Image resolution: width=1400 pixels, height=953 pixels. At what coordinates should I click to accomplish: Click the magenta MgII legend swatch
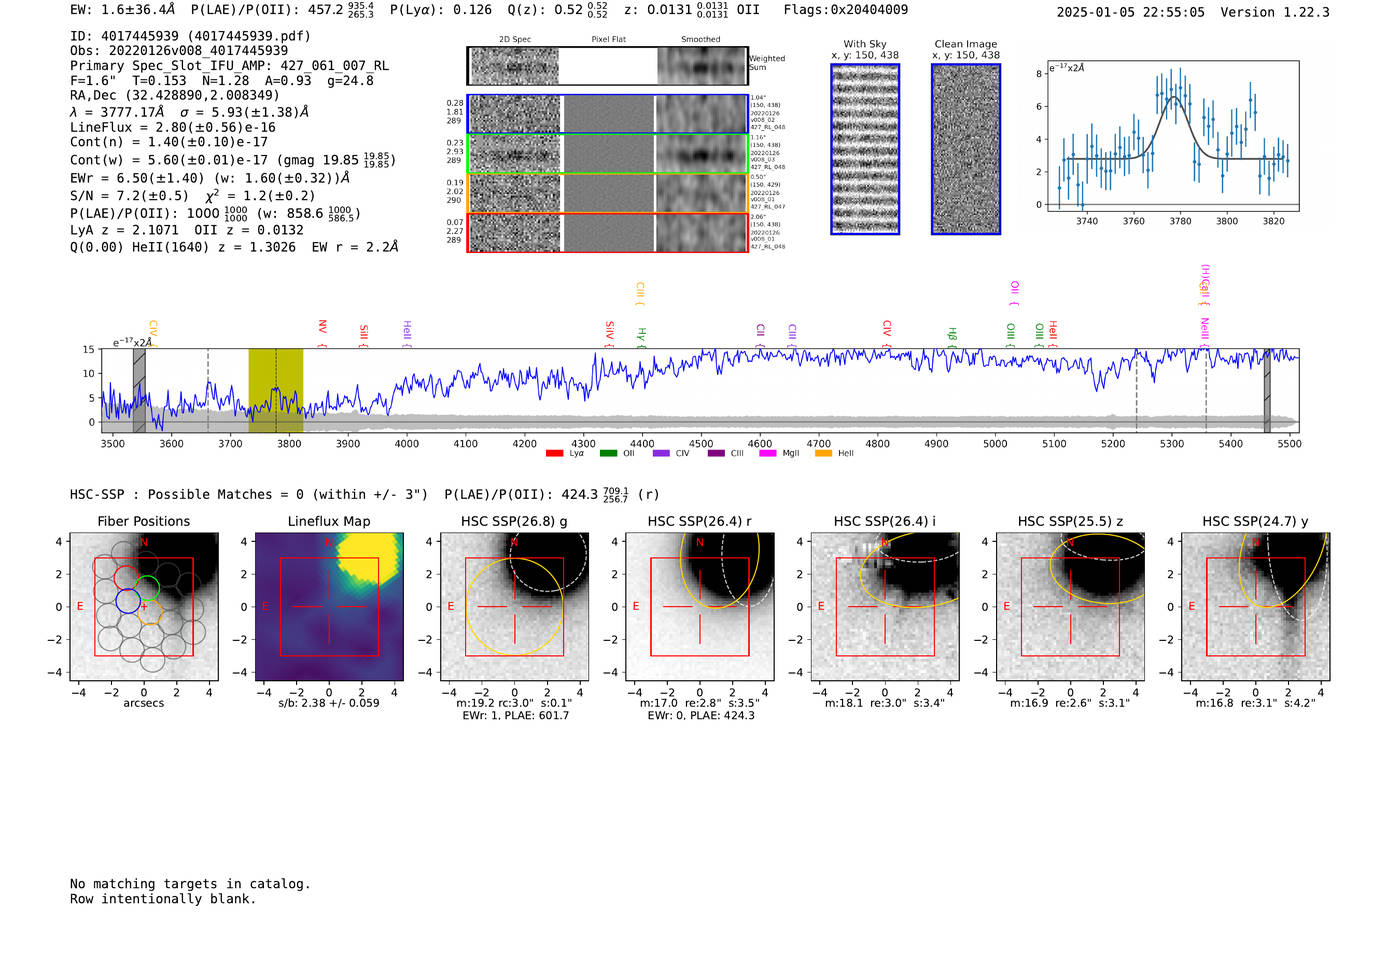(x=768, y=454)
